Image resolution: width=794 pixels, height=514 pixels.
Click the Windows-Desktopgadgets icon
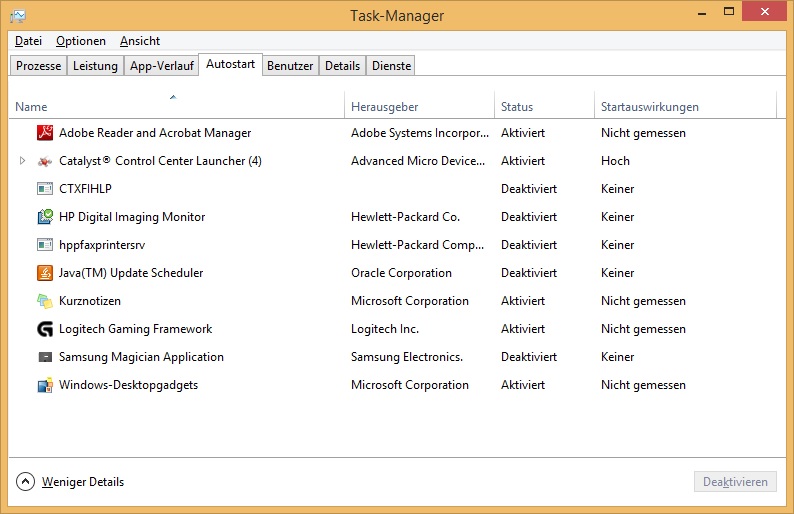[x=44, y=385]
